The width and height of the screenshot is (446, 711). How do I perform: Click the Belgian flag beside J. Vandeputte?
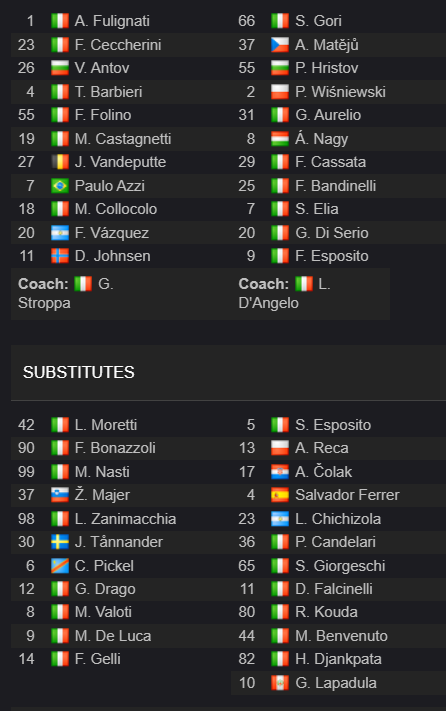coord(60,162)
